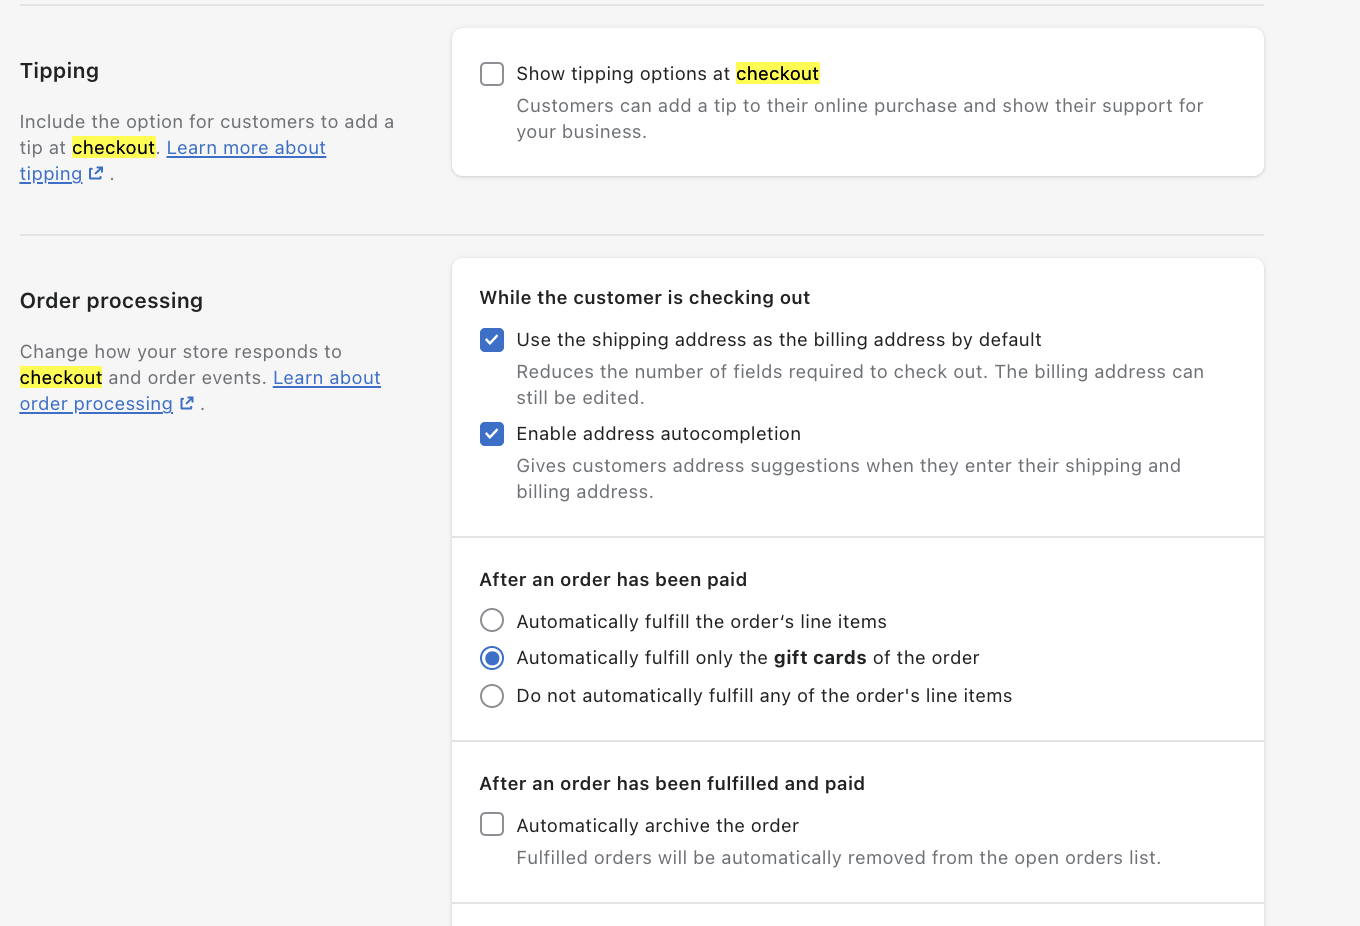Click the 'Do not automatically fulfill' label text

pyautogui.click(x=763, y=696)
